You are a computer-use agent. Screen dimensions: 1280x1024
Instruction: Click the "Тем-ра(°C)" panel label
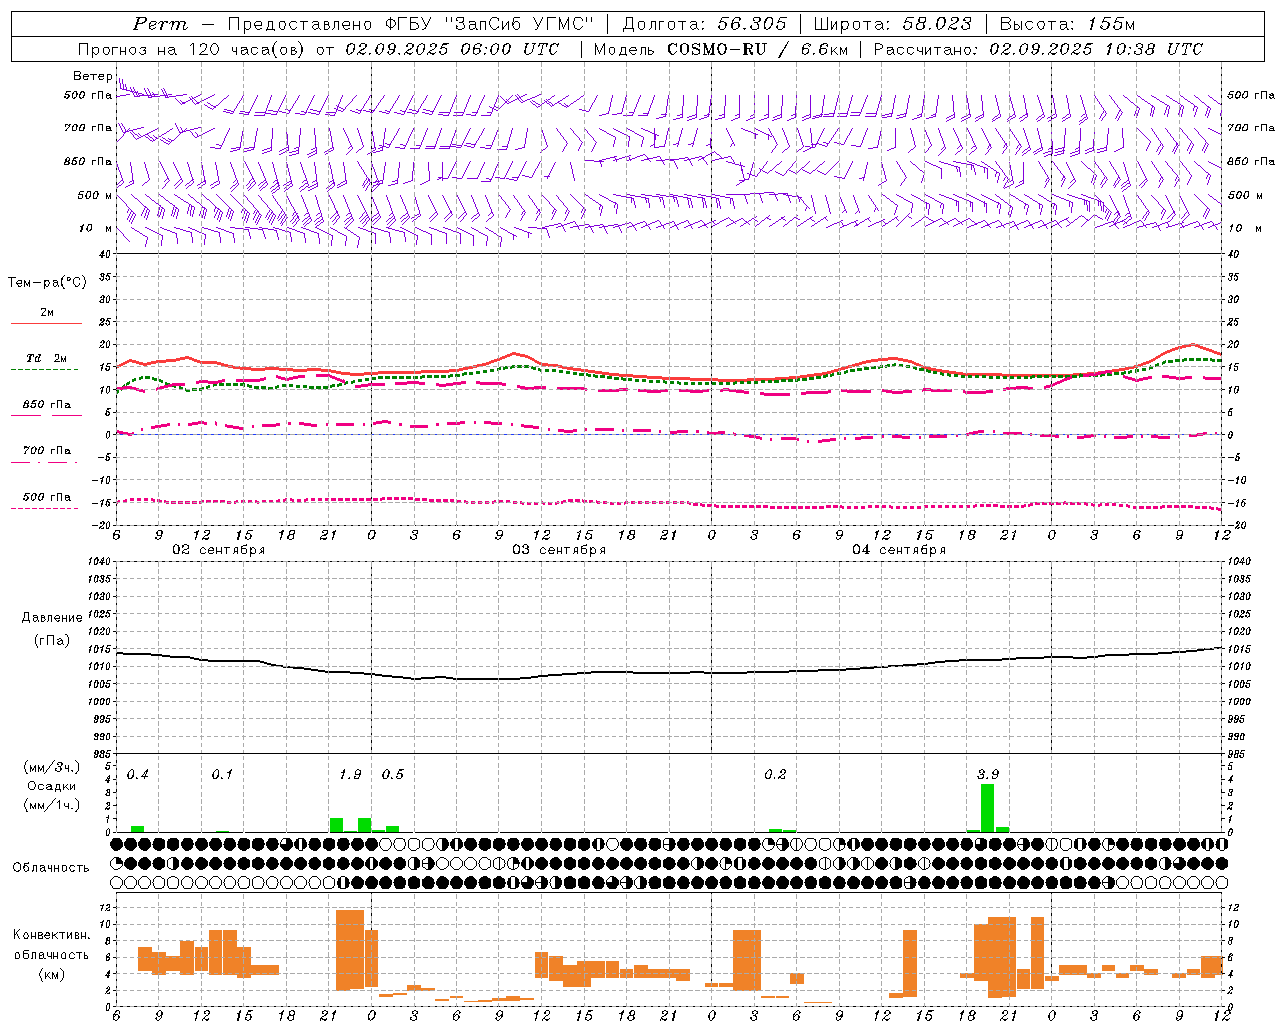pyautogui.click(x=48, y=283)
